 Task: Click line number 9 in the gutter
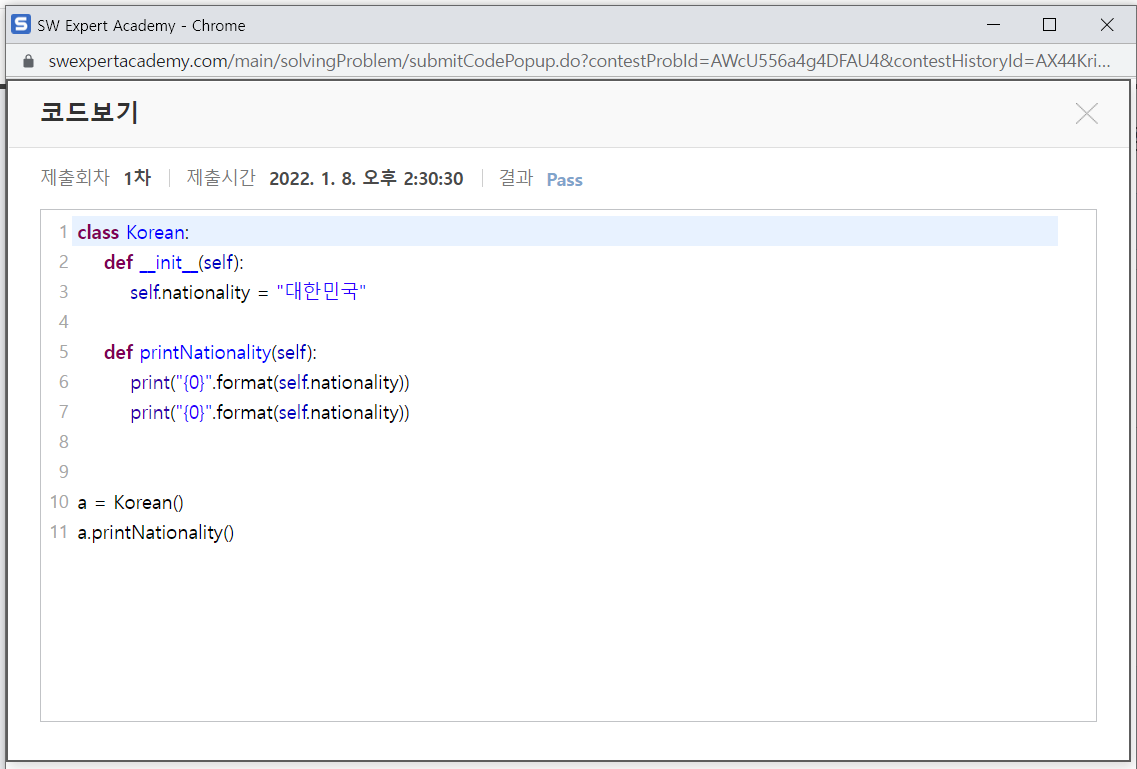[64, 472]
